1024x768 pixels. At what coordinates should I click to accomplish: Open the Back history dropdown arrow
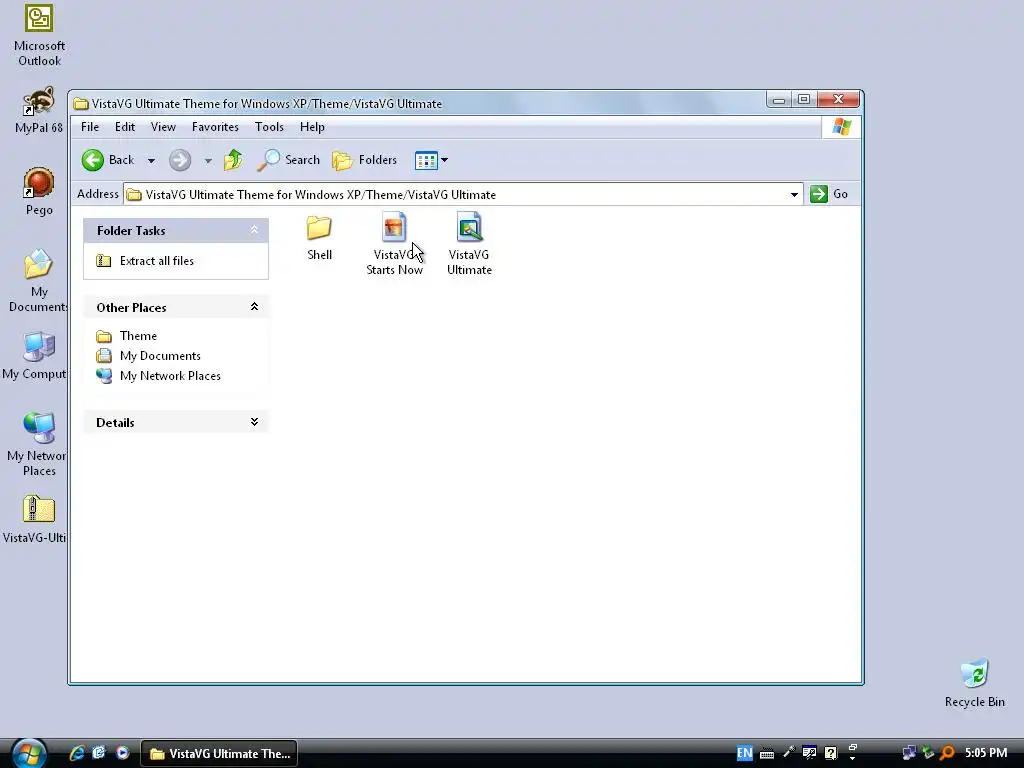151,161
